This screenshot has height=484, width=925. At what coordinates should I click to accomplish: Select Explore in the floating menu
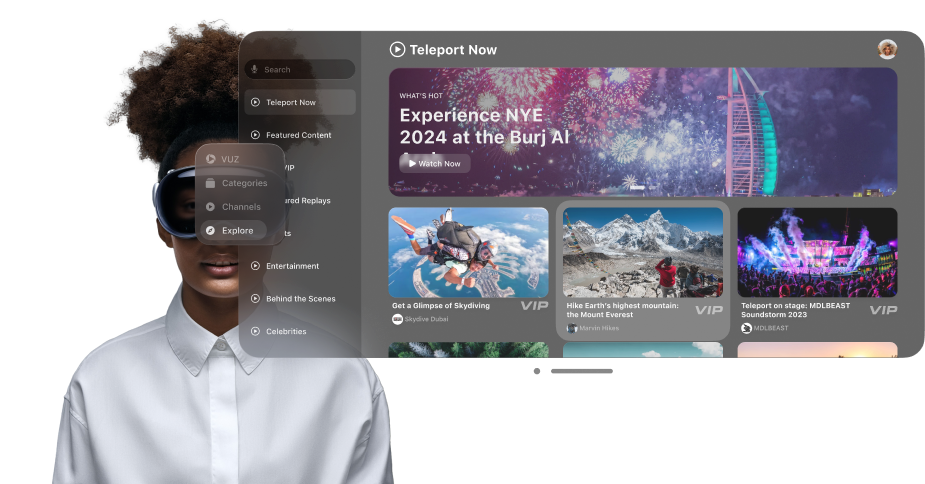pos(234,230)
